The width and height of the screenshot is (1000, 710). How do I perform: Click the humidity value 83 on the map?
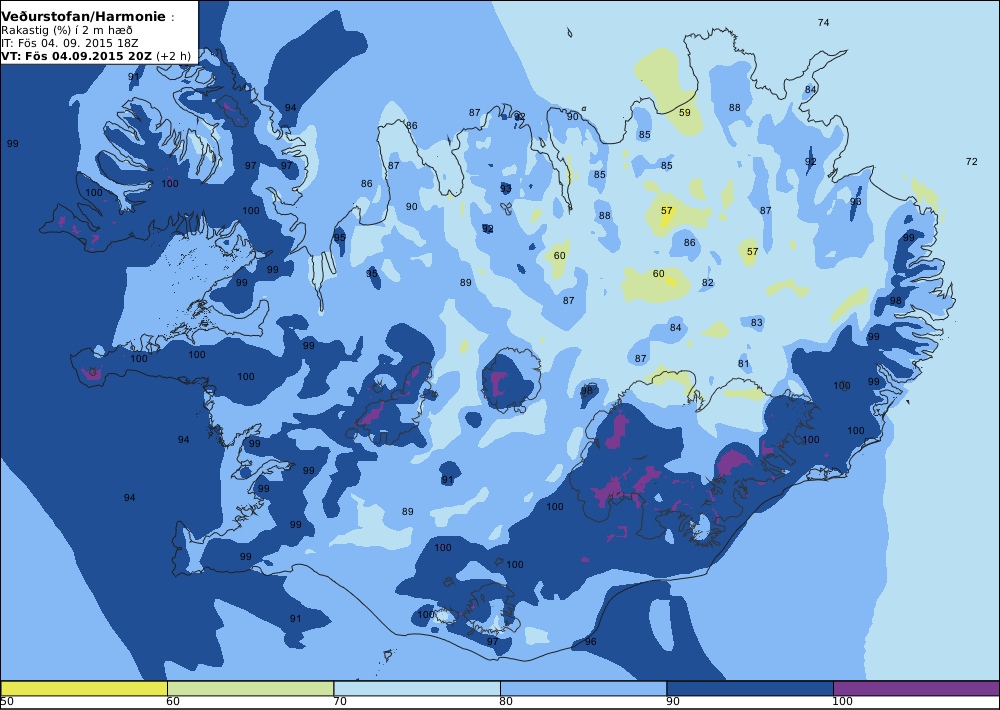756,323
